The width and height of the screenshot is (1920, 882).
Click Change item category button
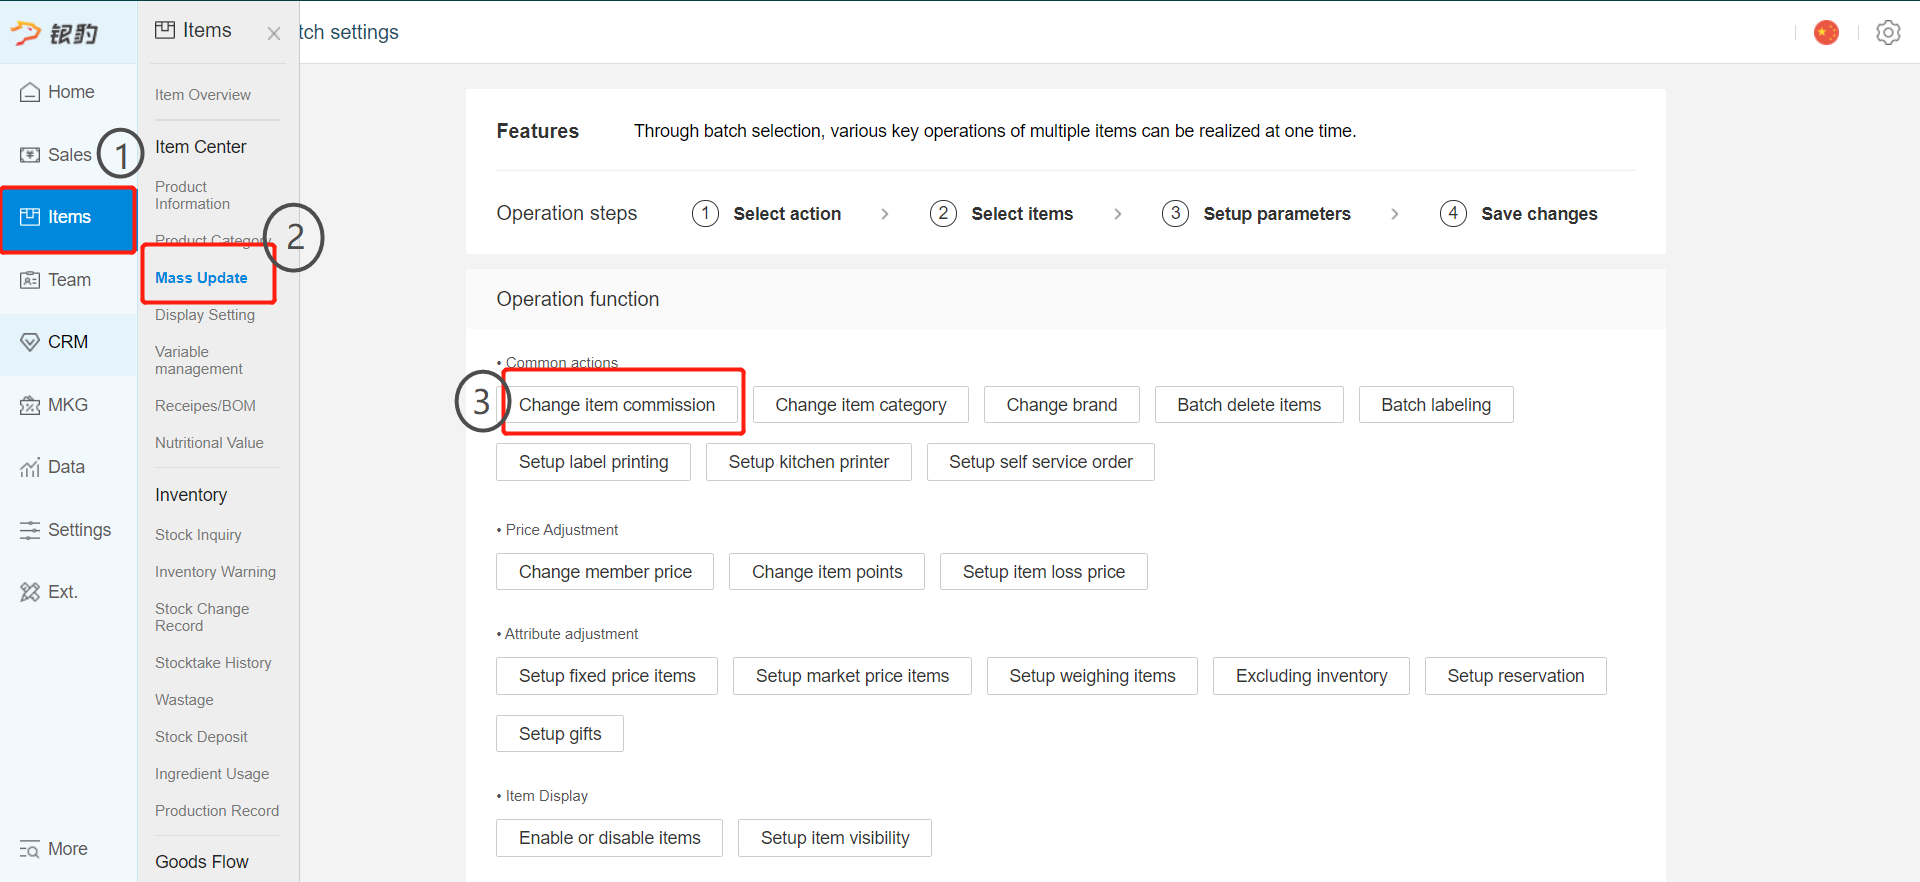(861, 405)
